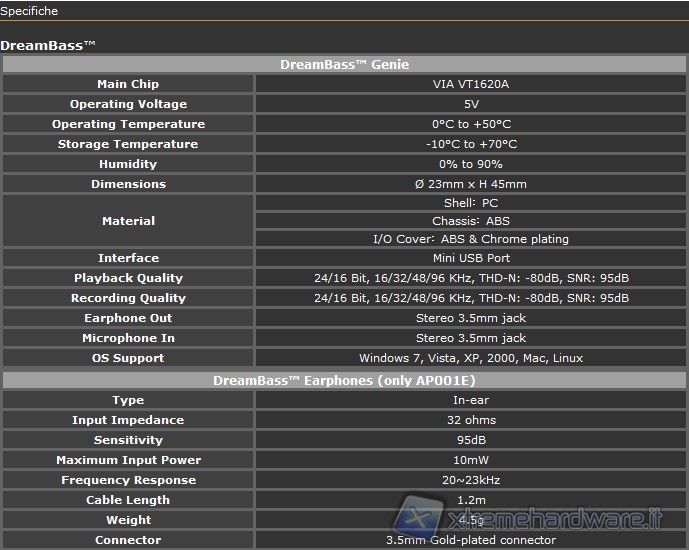Click the 'VIA VT1620A' value cell
The height and width of the screenshot is (550, 689).
[x=471, y=84]
